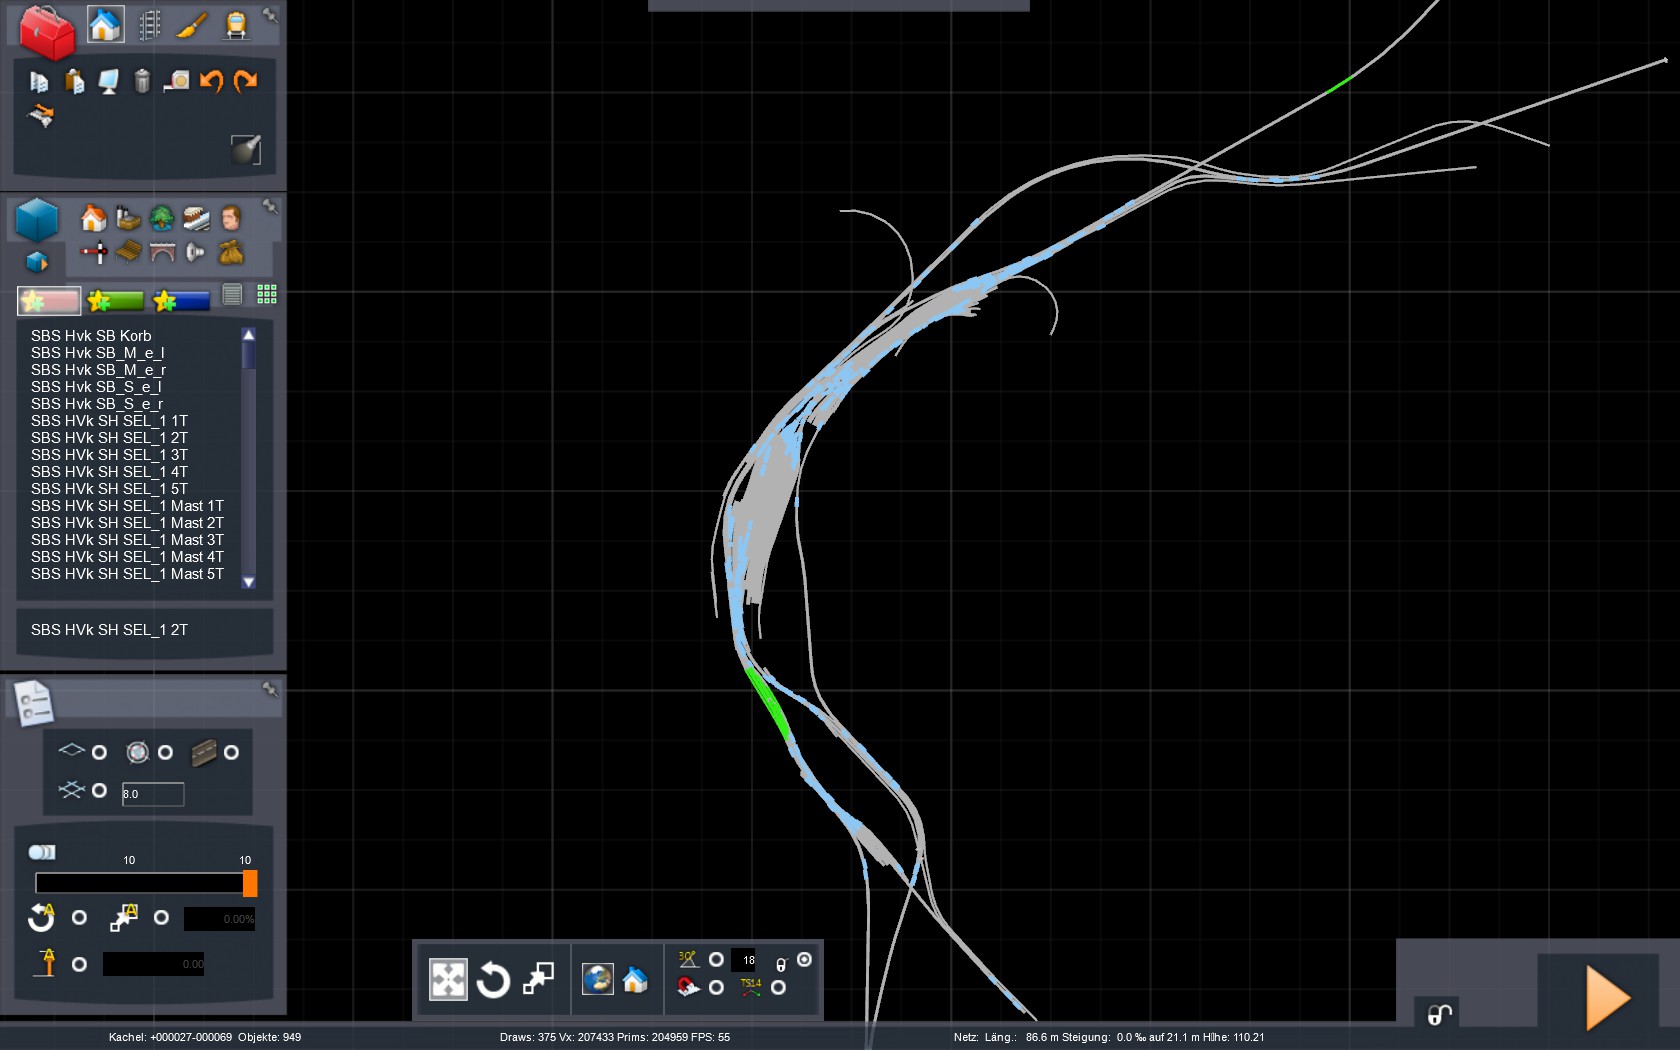Select 'SBS HVk SH SEL_1 5T' entry

(x=109, y=489)
